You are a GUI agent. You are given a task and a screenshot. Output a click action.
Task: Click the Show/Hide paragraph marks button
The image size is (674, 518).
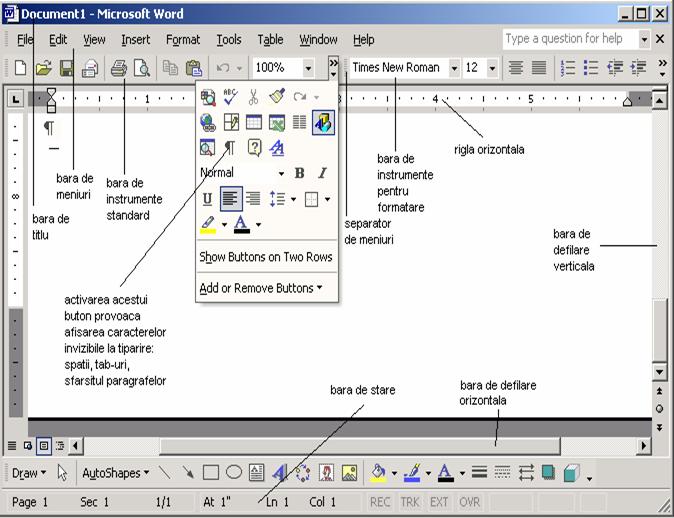229,148
